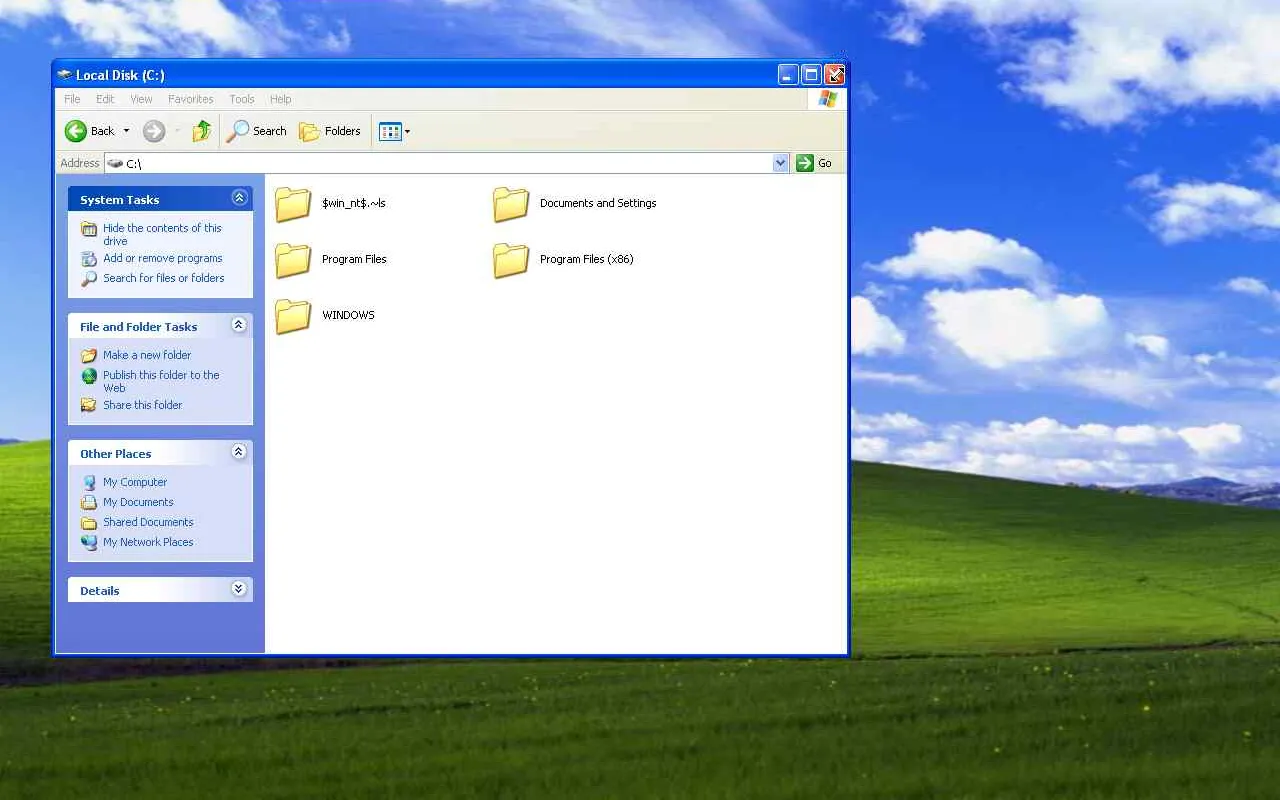
Task: Open the My Documents link in Other Places
Action: pos(138,502)
